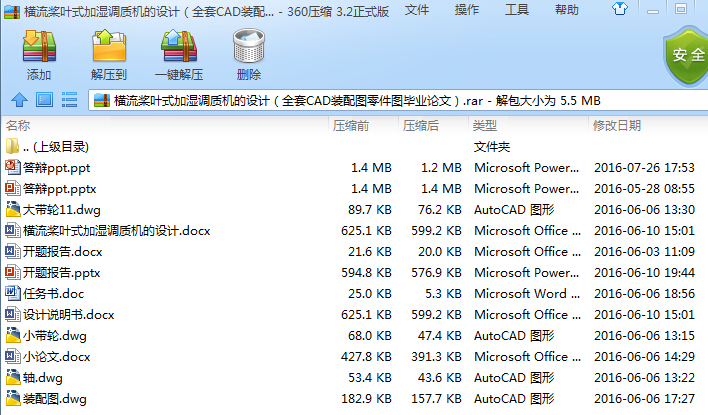The height and width of the screenshot is (415, 708).
Task: Select the 小带轮.dwg file icon
Action: [13, 336]
